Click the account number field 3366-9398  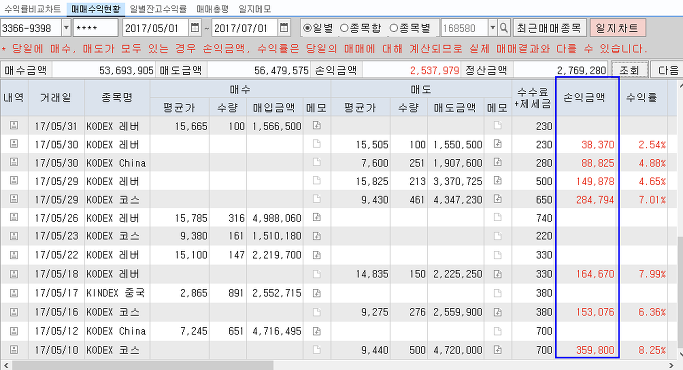click(31, 28)
